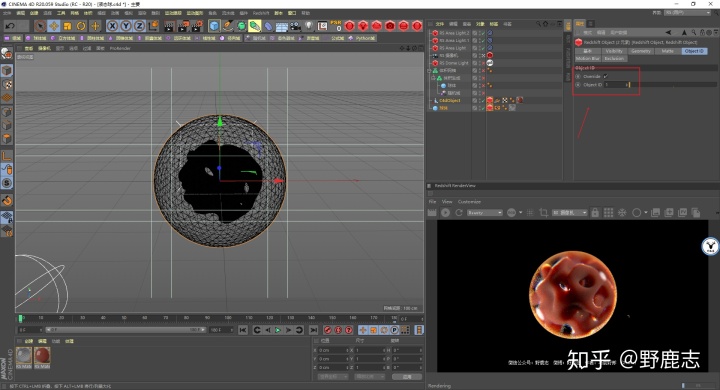Add a Cube primitive object
The width and height of the screenshot is (720, 390).
pyautogui.click(x=214, y=26)
